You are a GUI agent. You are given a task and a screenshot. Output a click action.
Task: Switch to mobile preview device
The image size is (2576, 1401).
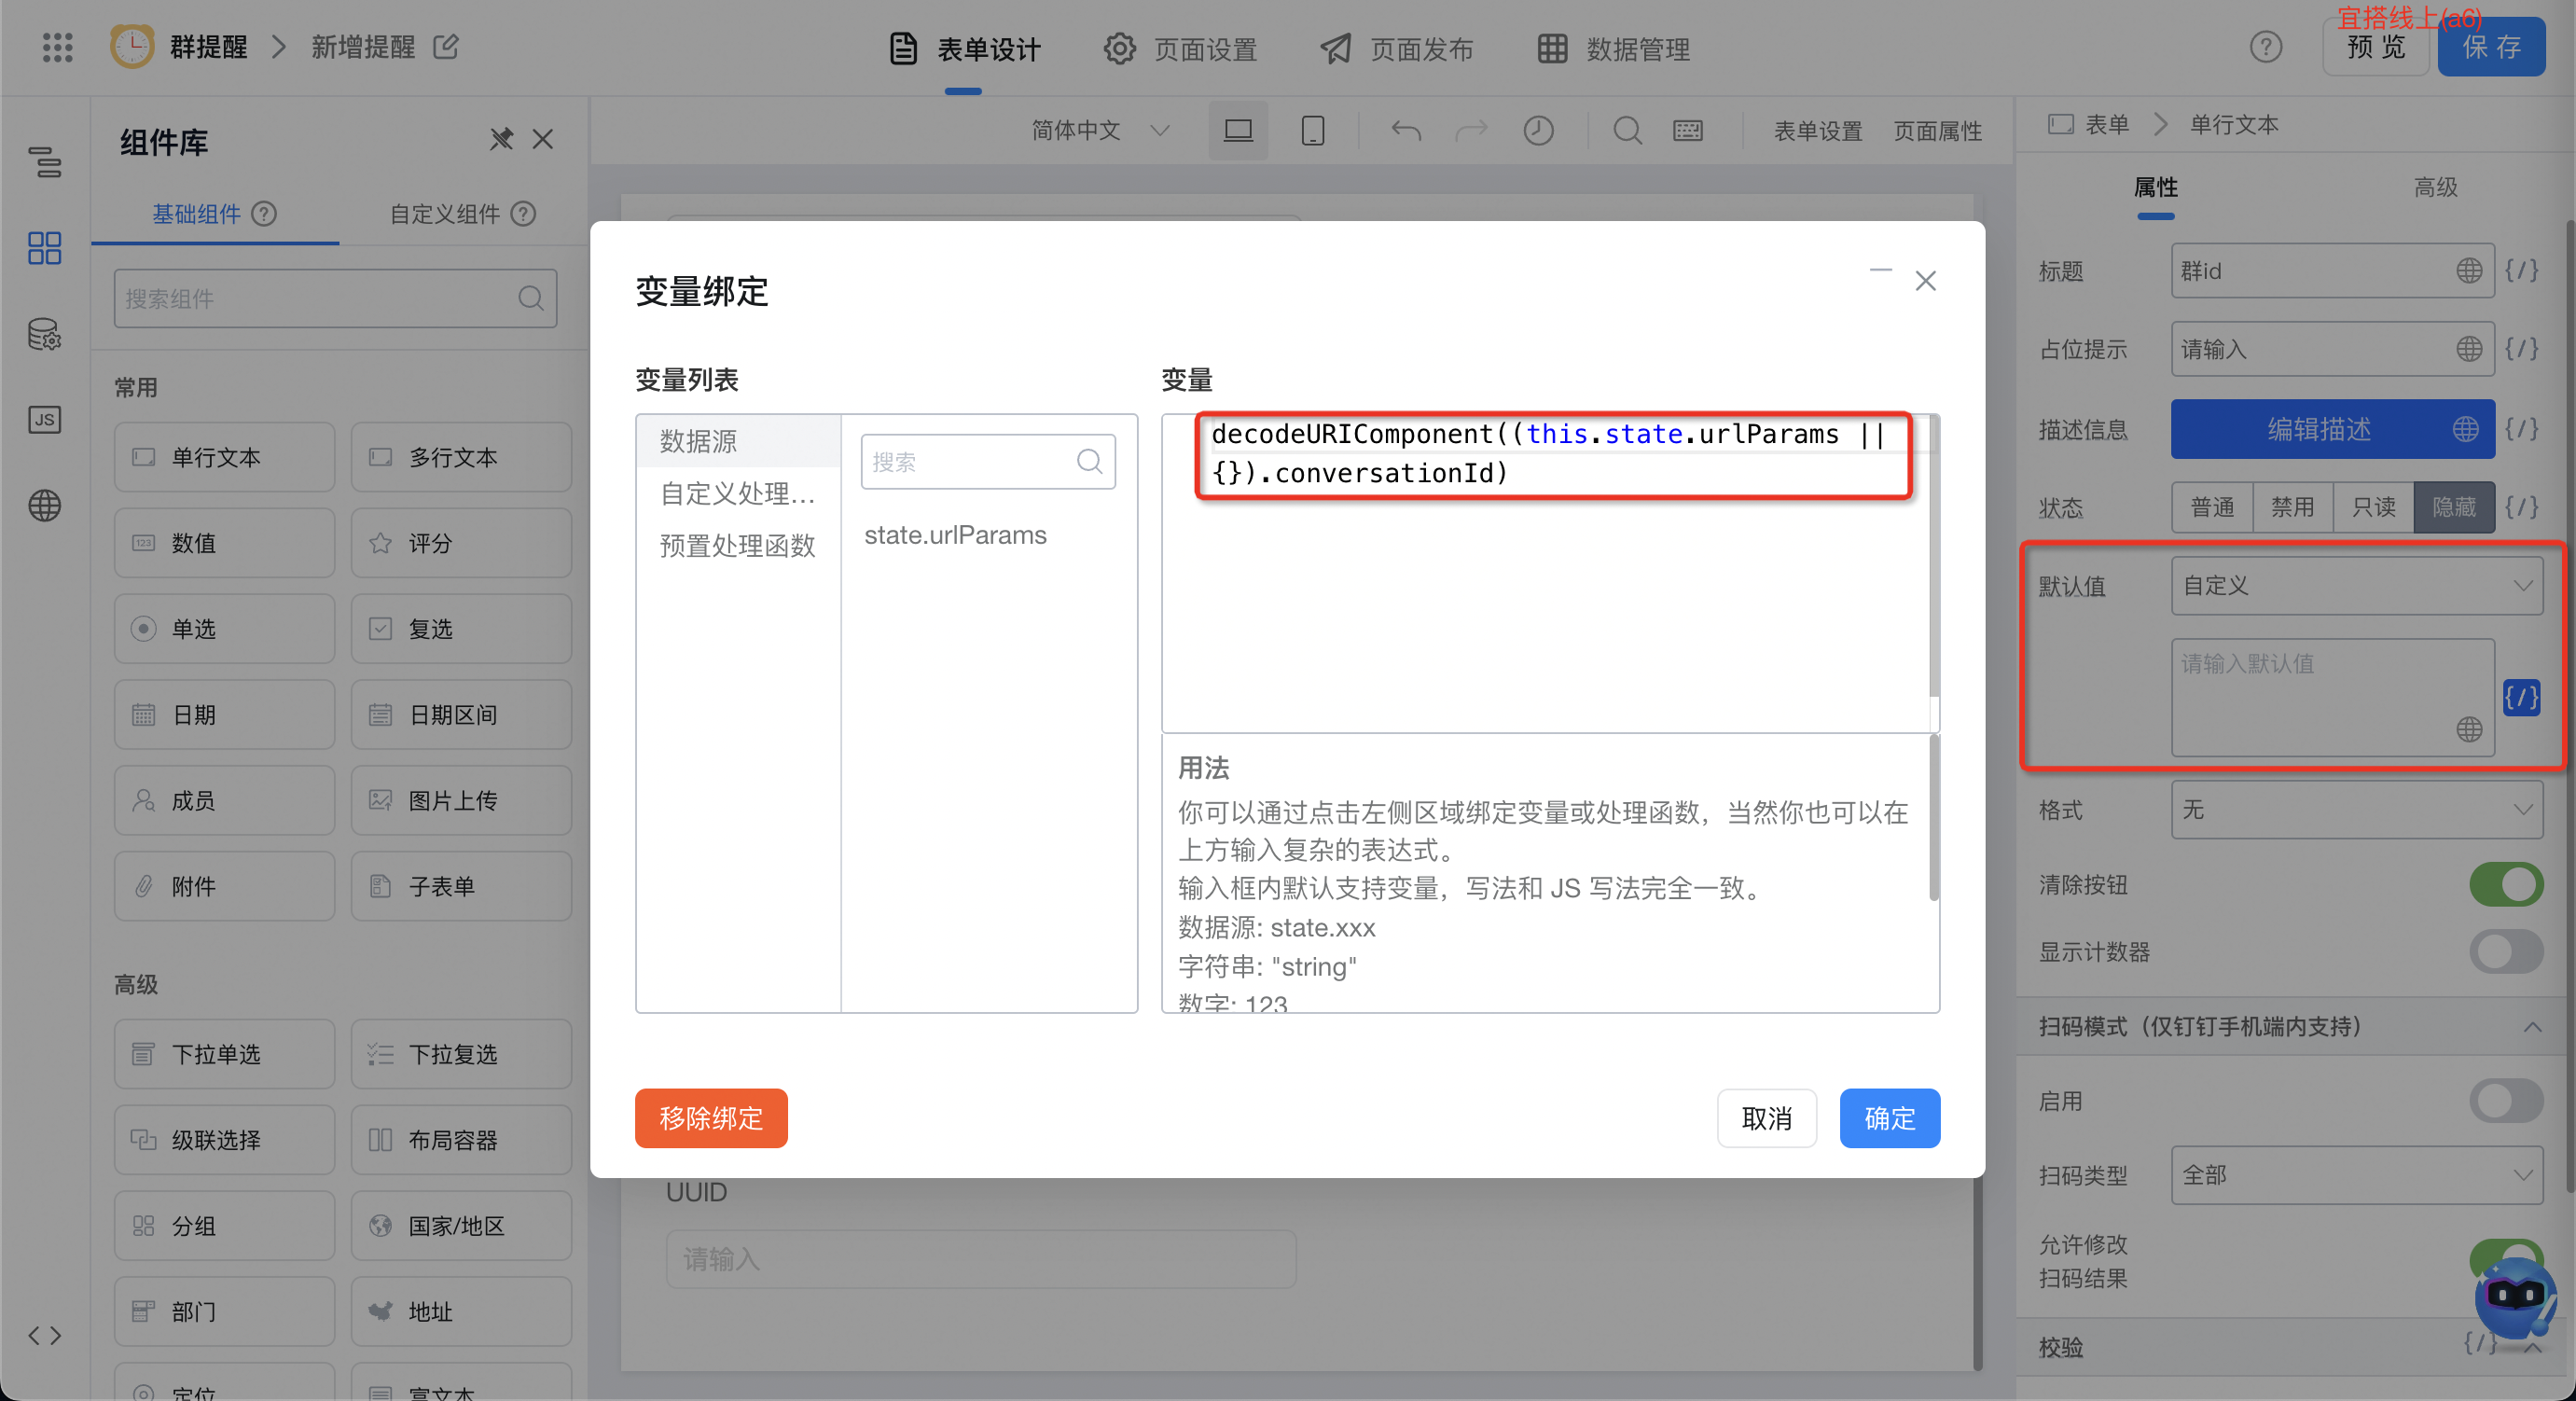(x=1313, y=130)
